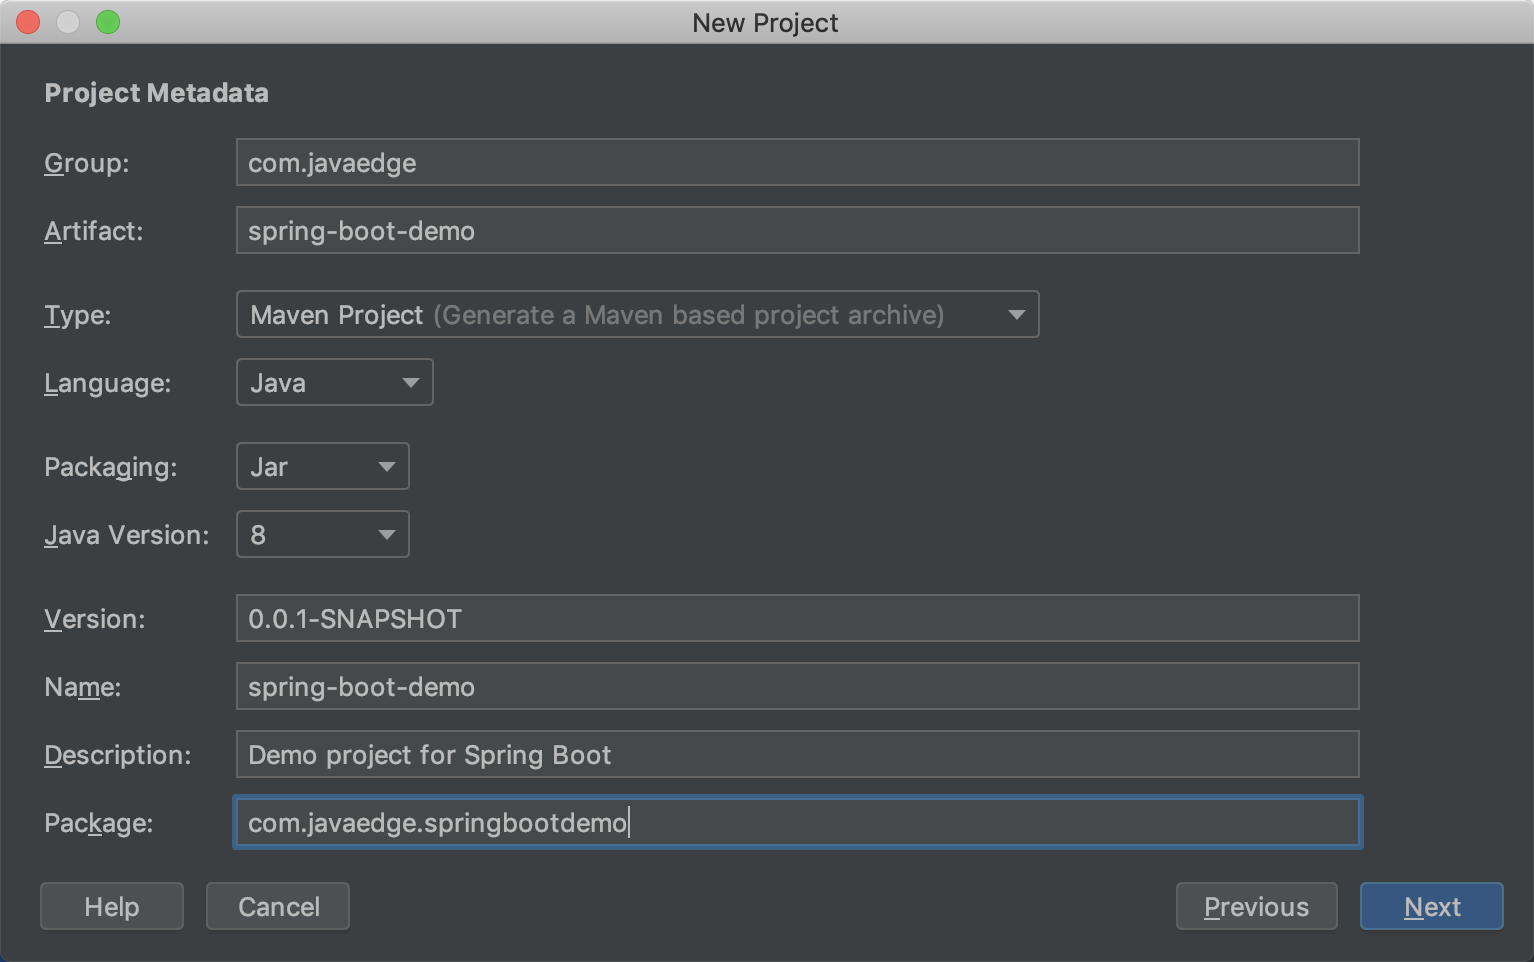The height and width of the screenshot is (962, 1534).
Task: Open the Packaging dropdown showing Jar
Action: click(x=322, y=466)
